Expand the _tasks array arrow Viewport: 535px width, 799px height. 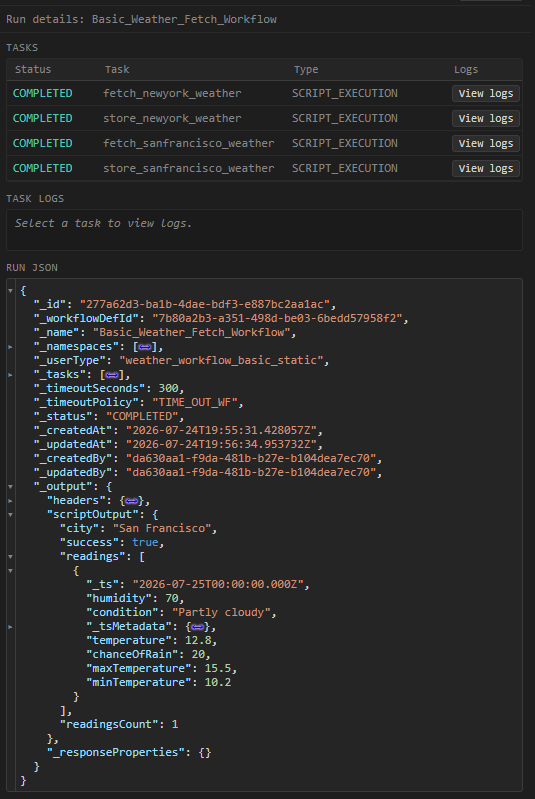[10, 375]
